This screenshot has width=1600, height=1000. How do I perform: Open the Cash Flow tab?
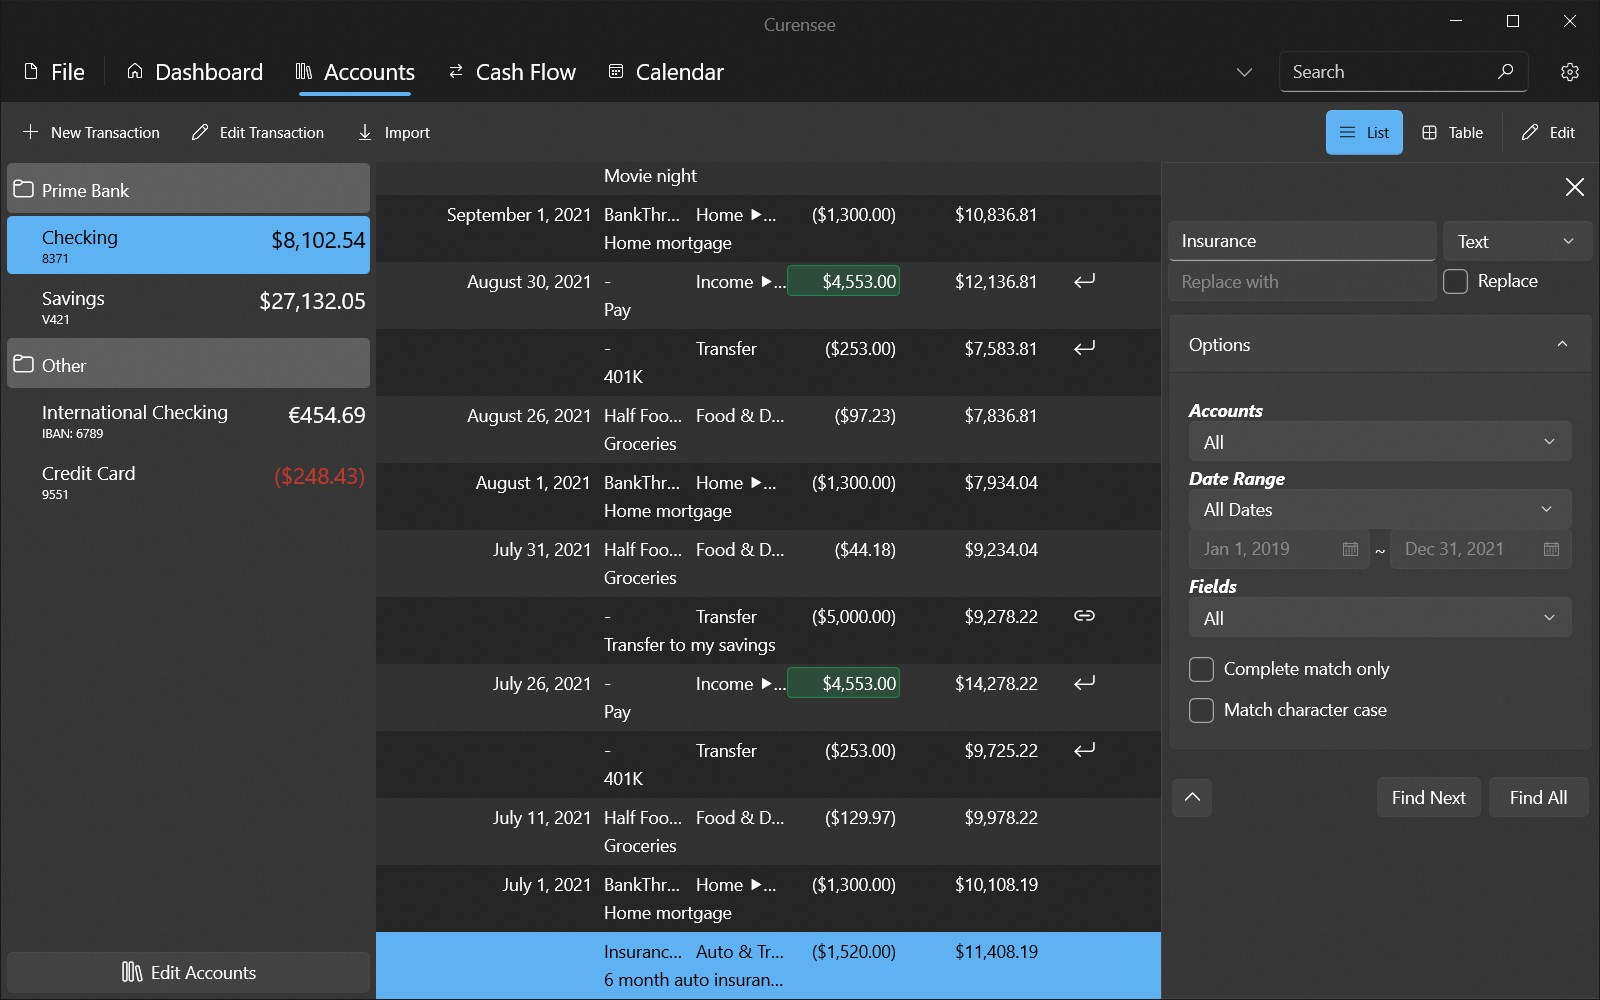click(x=512, y=72)
